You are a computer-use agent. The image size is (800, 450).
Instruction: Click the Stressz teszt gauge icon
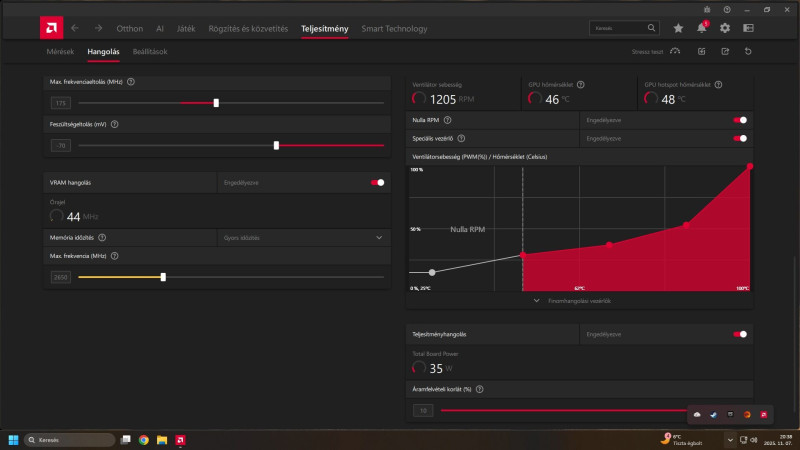[x=675, y=52]
